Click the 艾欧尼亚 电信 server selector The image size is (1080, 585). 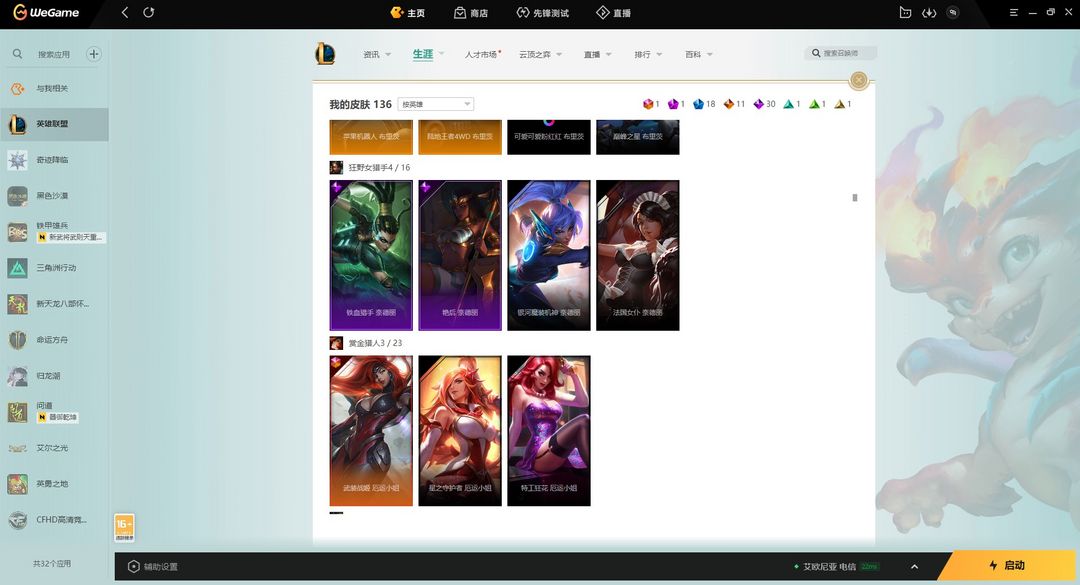[836, 566]
